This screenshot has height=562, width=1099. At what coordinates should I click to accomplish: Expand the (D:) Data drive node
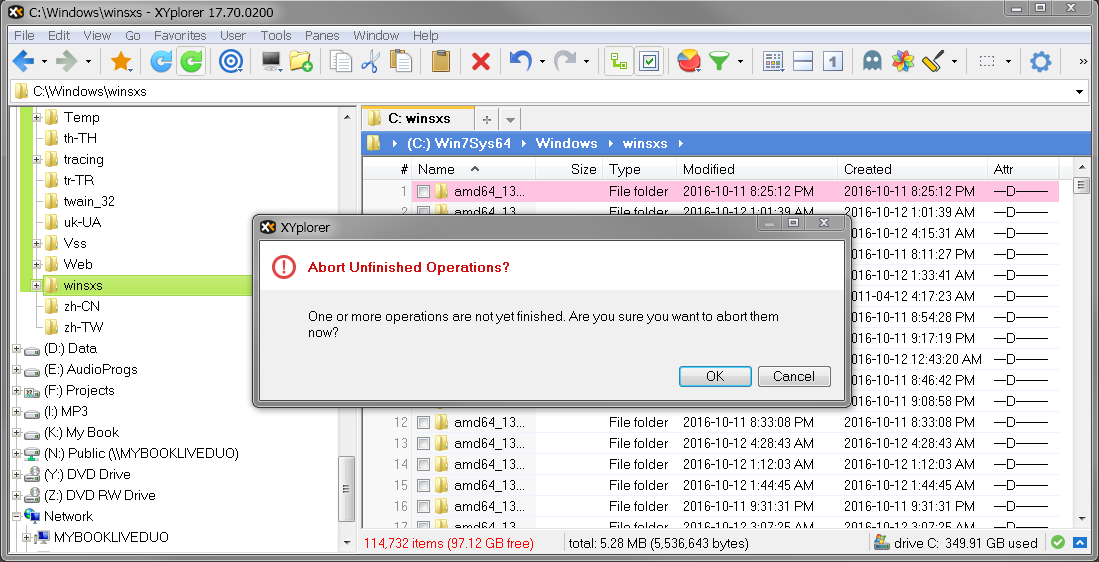coord(17,349)
